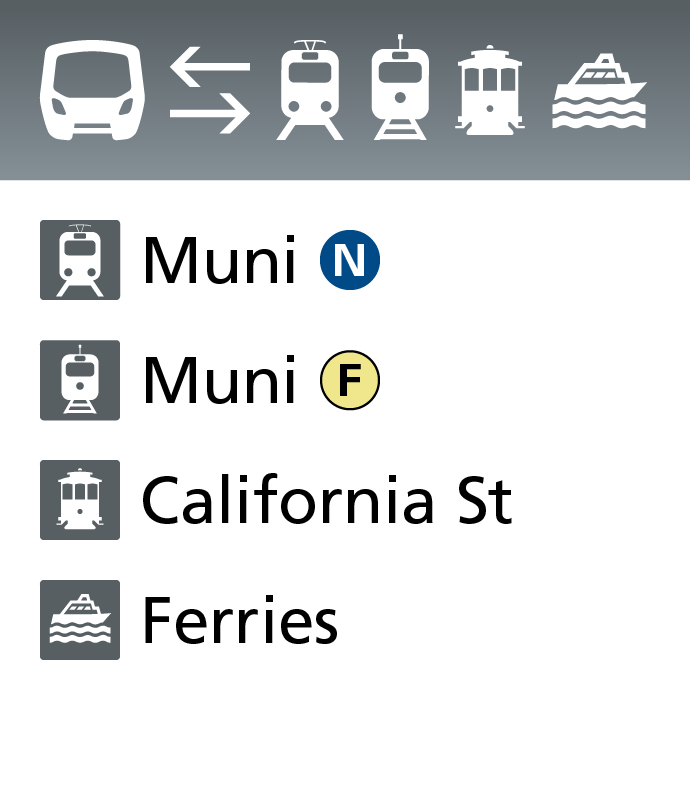Click blank white area below Ferries
The height and width of the screenshot is (800, 690).
pos(345,730)
